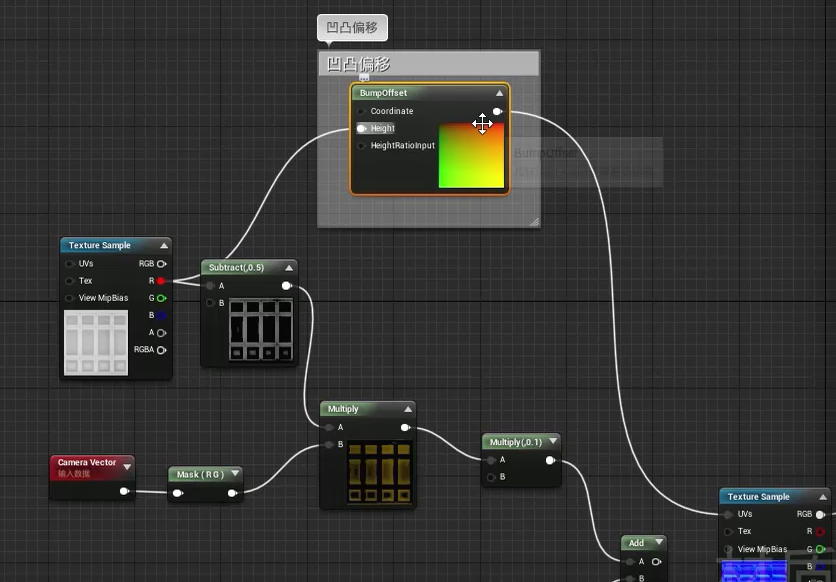
Task: Expand the Multiply(,0.1) node preview arrow
Action: click(x=553, y=441)
